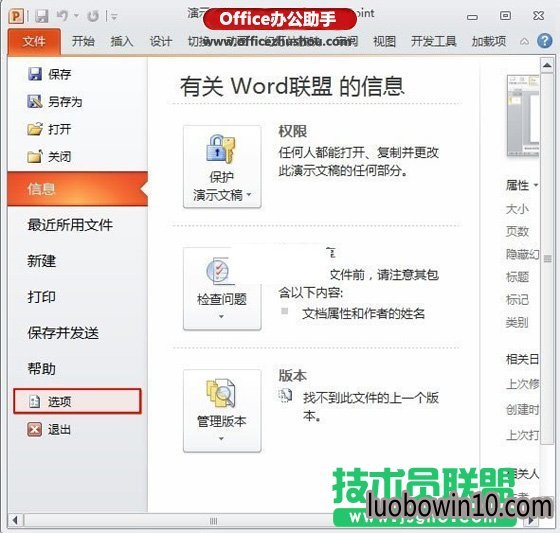Switch to the 开始 ribbon tab
The height and width of the screenshot is (533, 560).
pyautogui.click(x=83, y=41)
